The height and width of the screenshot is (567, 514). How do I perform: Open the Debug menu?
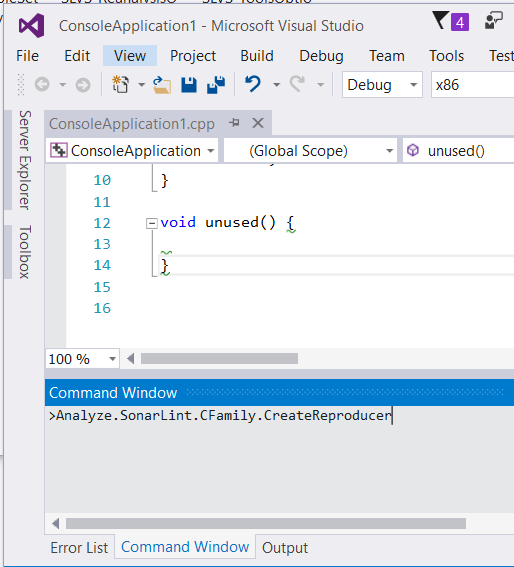[x=321, y=56]
